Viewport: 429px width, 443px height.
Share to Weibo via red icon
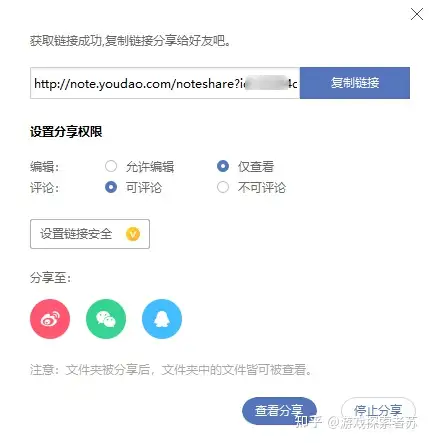pos(50,319)
